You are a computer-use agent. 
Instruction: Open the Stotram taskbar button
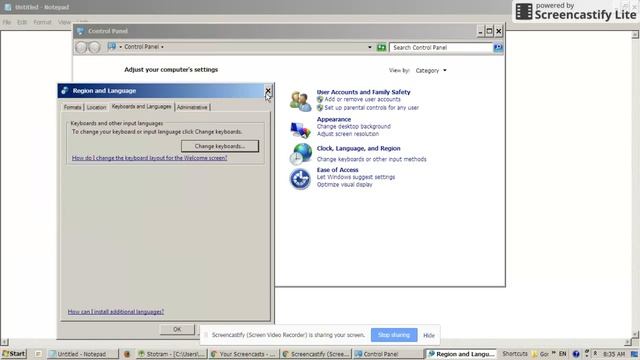[x=172, y=354]
